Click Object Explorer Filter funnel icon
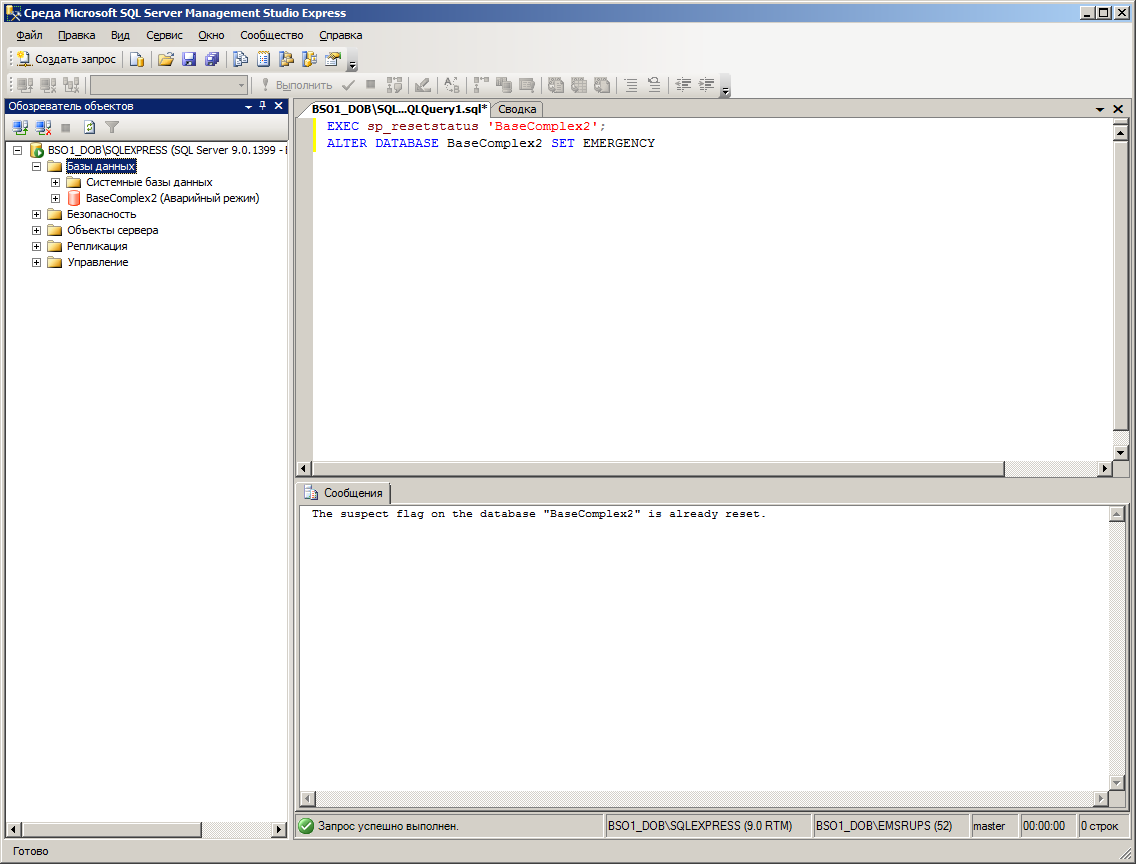This screenshot has height=864, width=1136. click(112, 127)
